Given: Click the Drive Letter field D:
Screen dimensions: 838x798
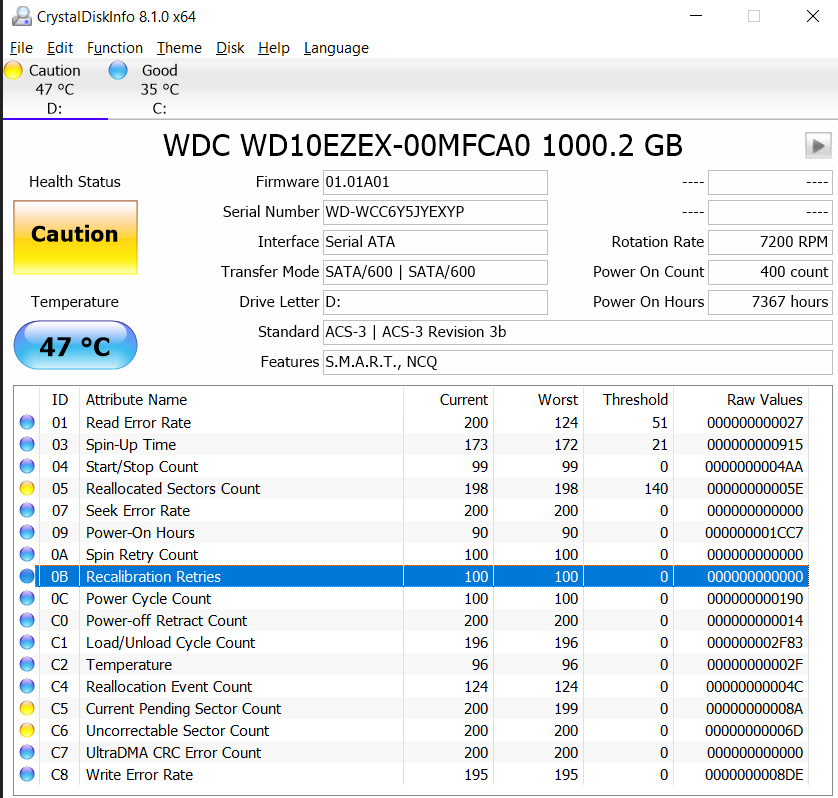Looking at the screenshot, I should point(435,302).
